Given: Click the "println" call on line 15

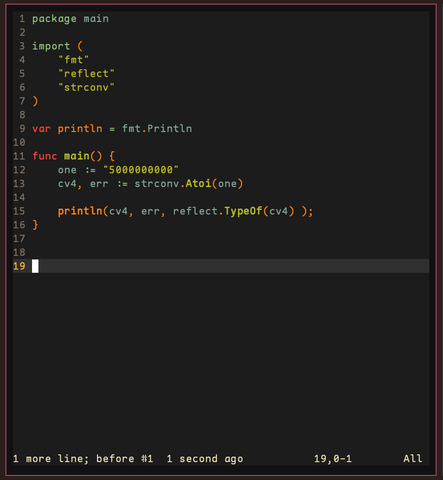Looking at the screenshot, I should [x=80, y=211].
